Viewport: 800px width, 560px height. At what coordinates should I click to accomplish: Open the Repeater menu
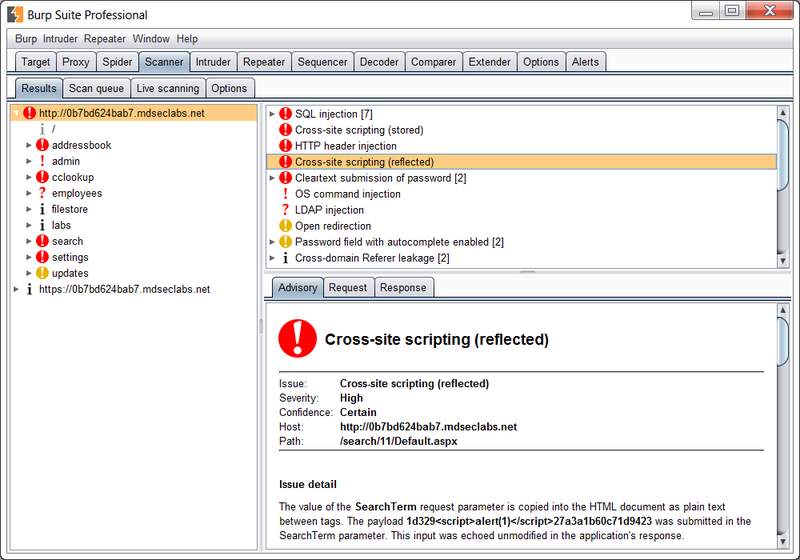[105, 39]
